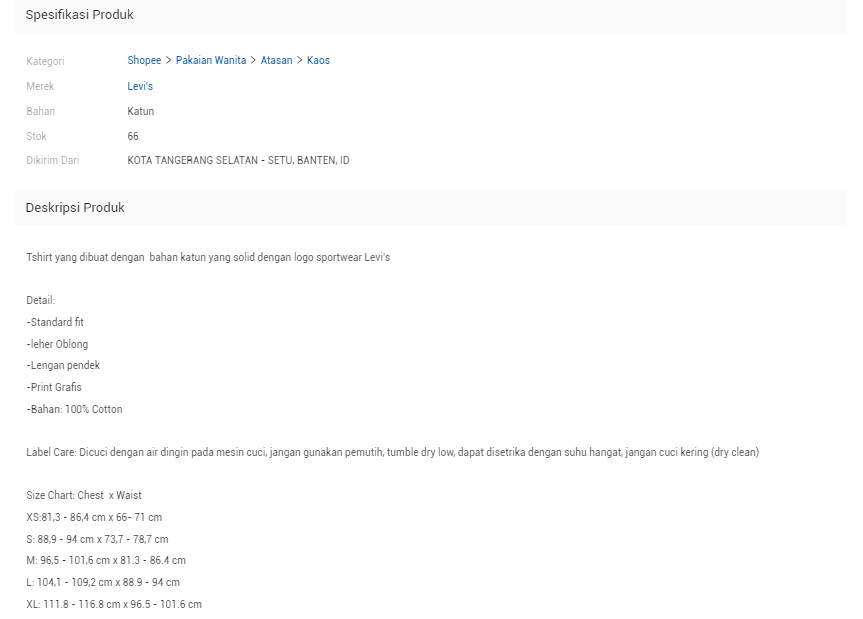Click the Dikirim Dari label

click(x=52, y=160)
